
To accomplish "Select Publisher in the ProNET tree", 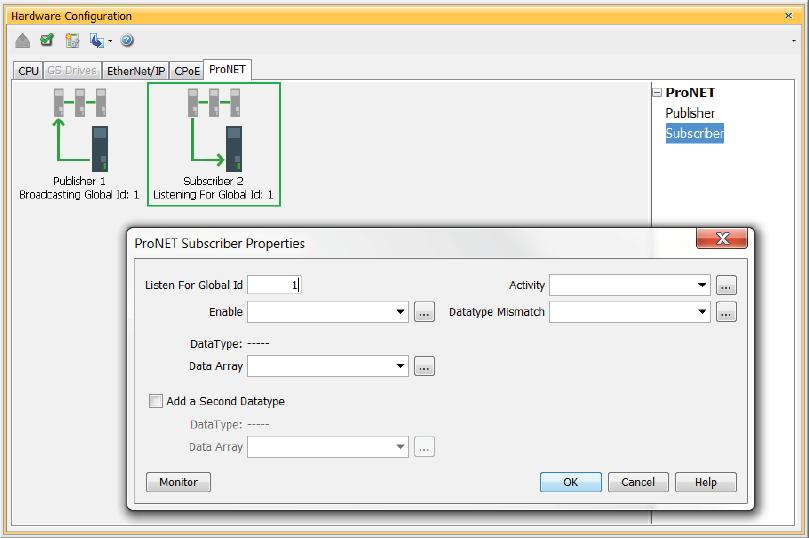I will click(690, 113).
